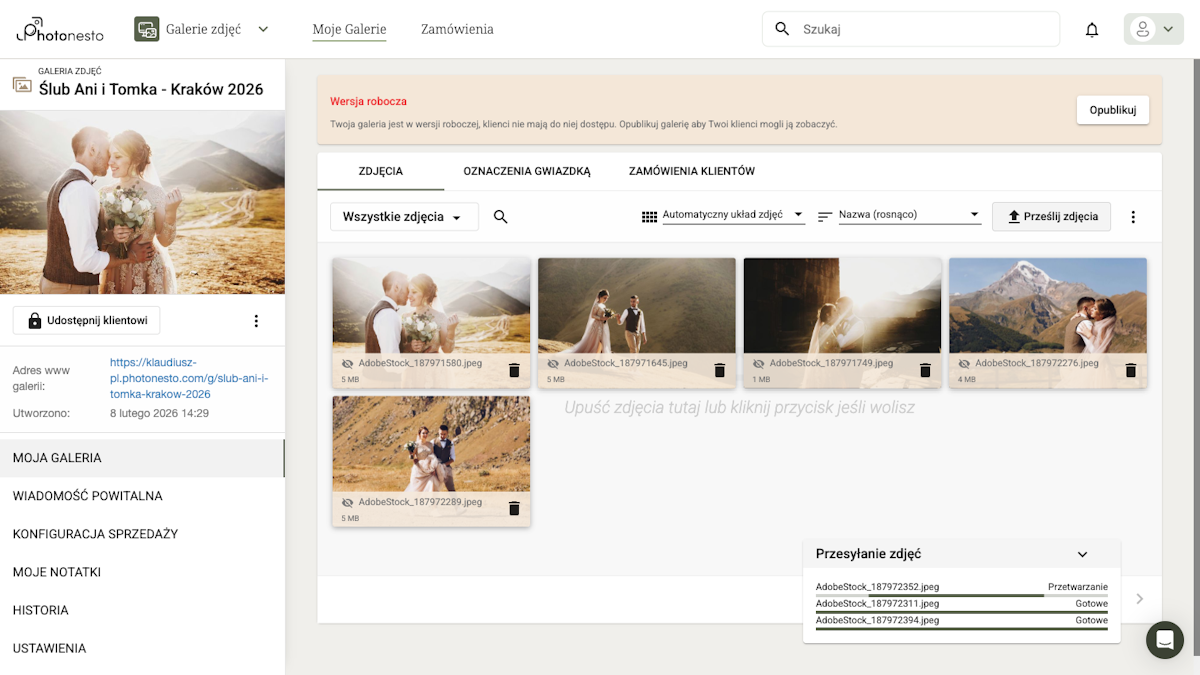1200x675 pixels.
Task: Click the Prześlij zdjęcia upload button
Action: pos(1051,217)
